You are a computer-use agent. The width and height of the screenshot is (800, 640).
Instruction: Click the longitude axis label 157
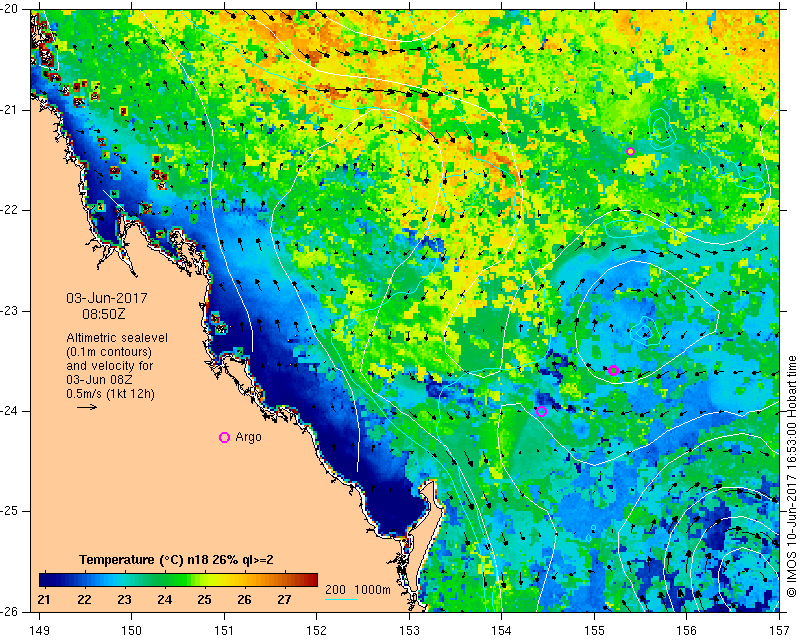pyautogui.click(x=780, y=631)
